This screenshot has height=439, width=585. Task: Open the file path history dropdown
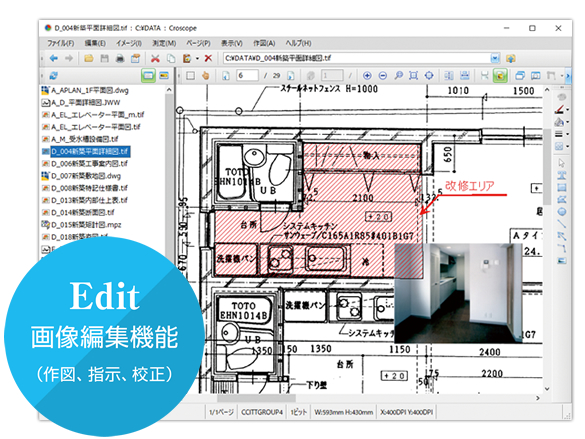pyautogui.click(x=495, y=58)
